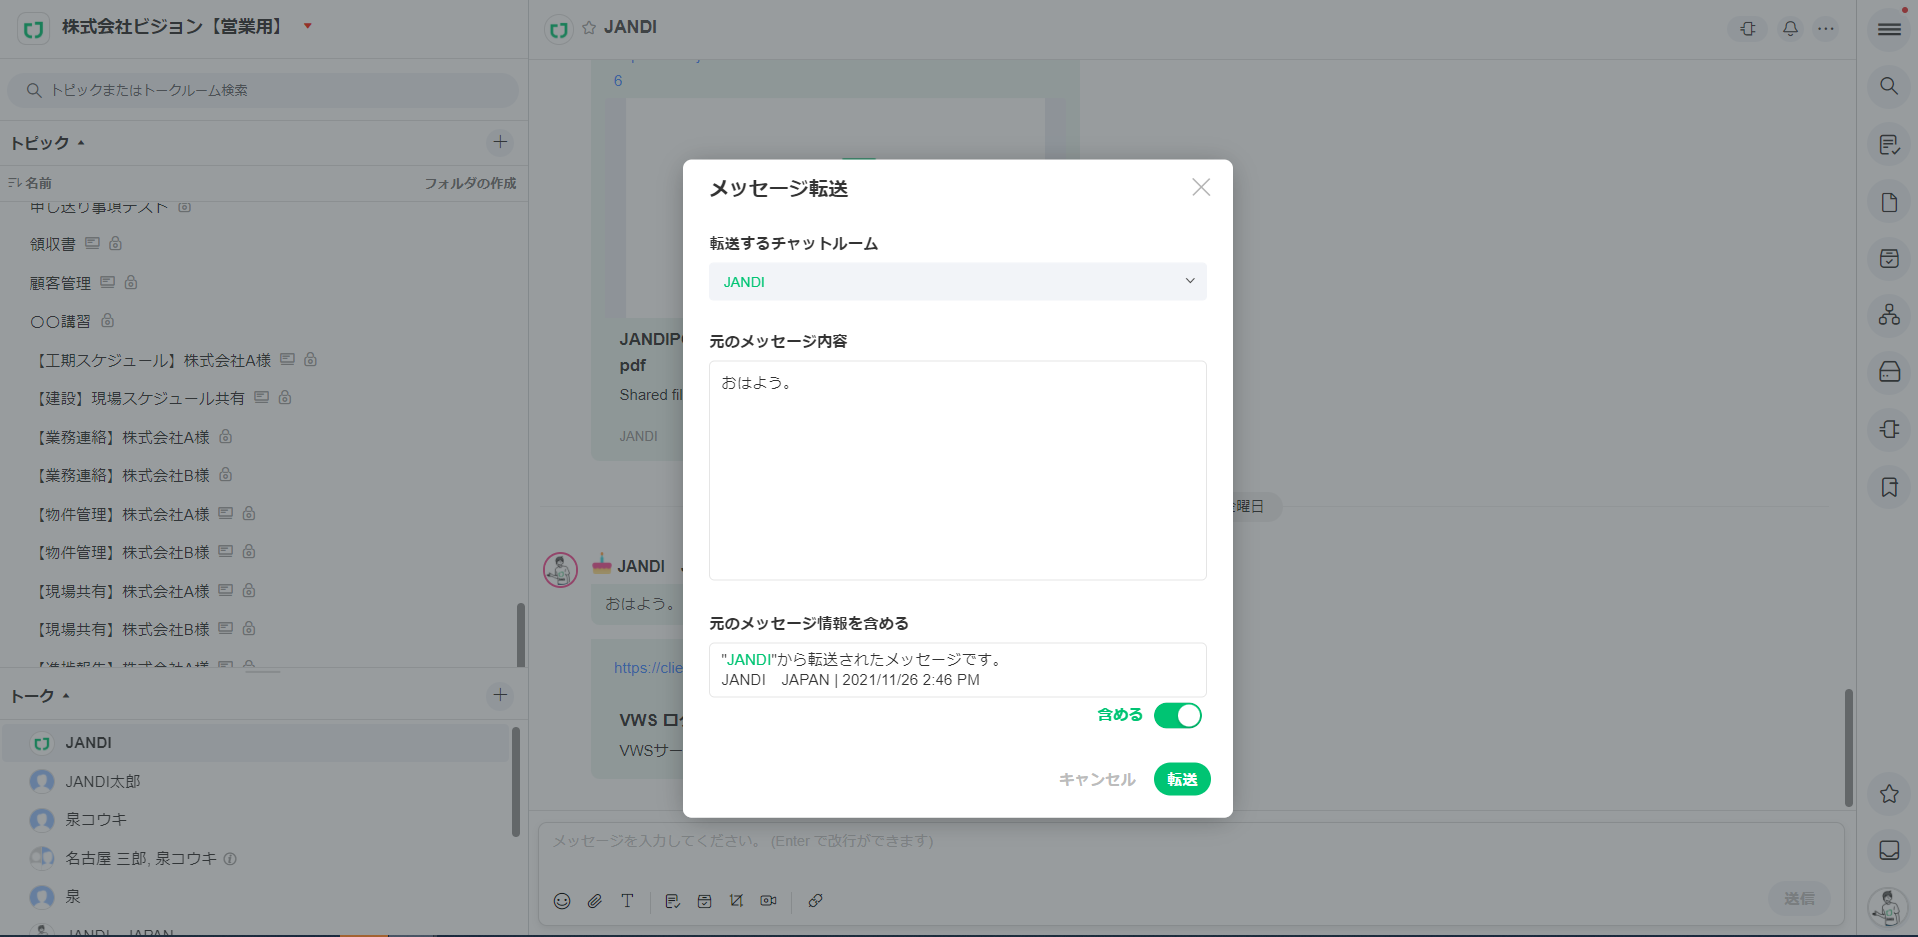
Task: Sort topics by 名前
Action: (x=30, y=183)
